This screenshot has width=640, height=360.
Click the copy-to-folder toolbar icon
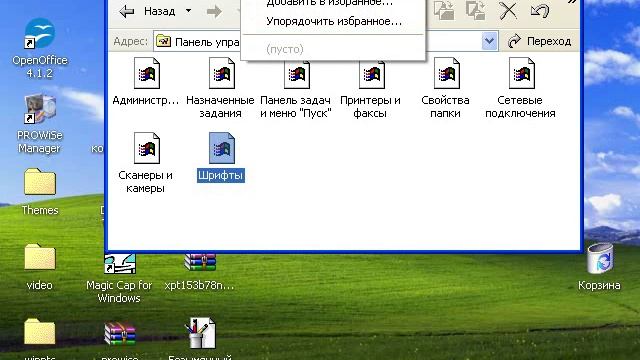[476, 10]
